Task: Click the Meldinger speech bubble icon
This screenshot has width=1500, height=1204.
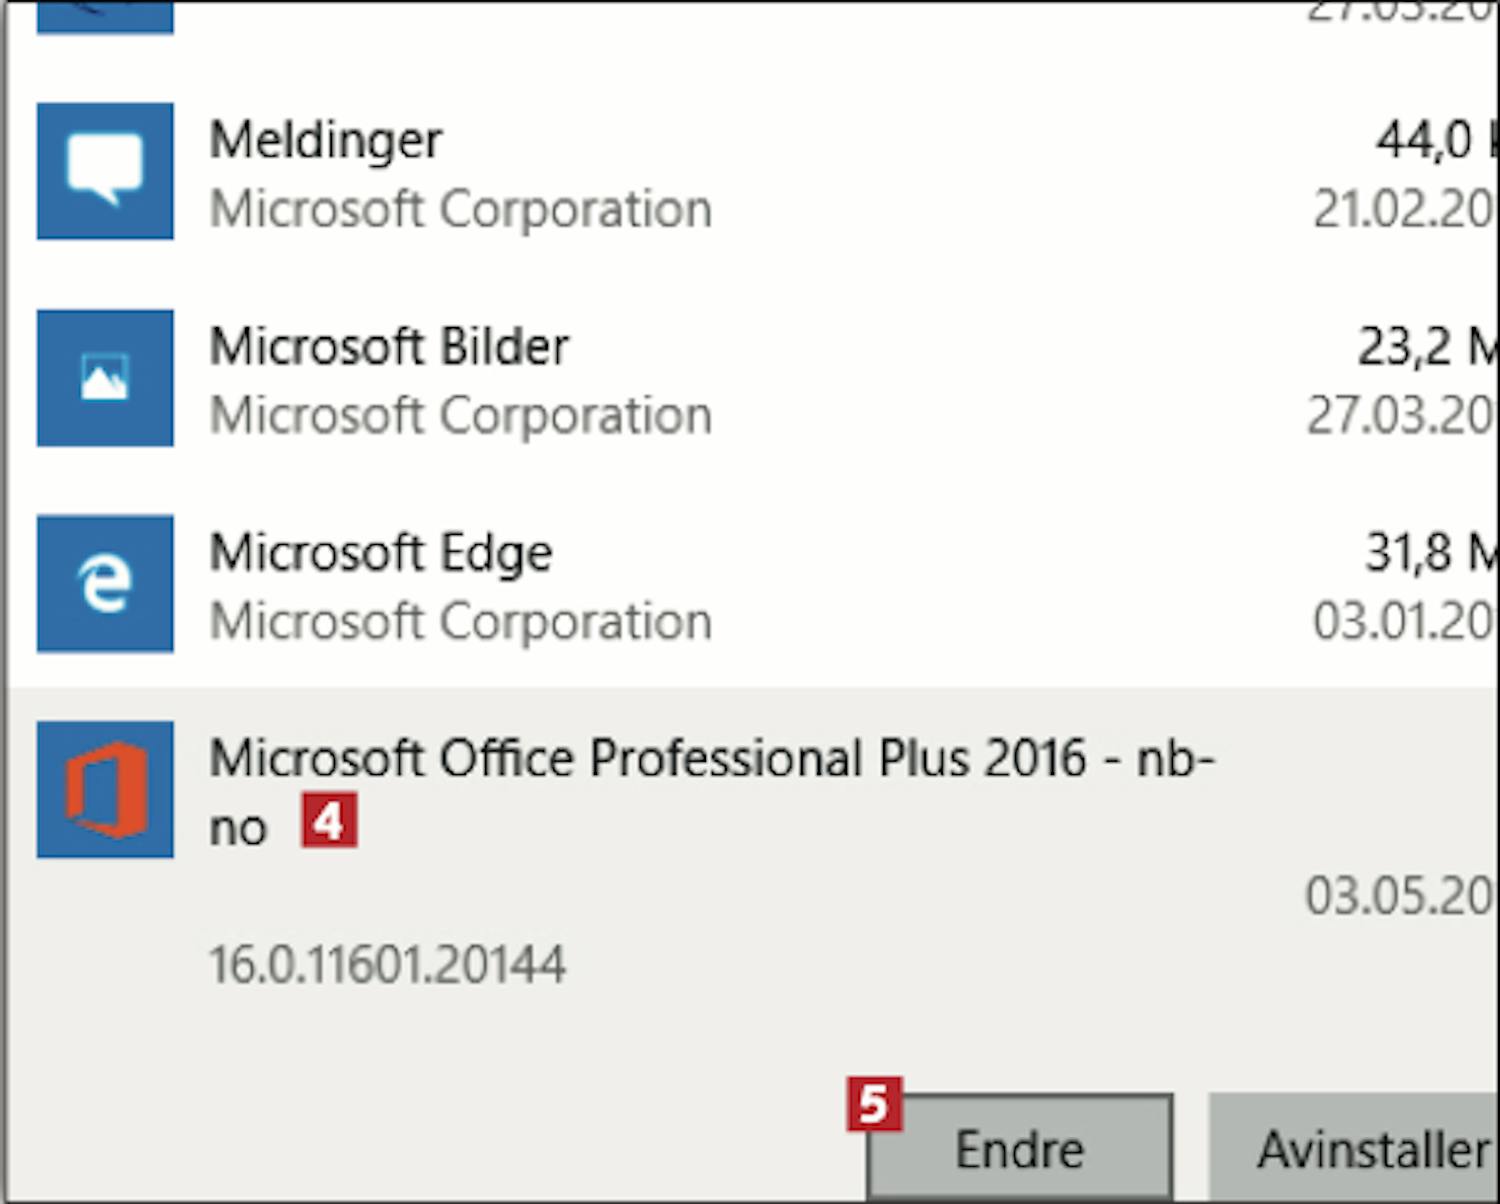Action: (x=105, y=171)
